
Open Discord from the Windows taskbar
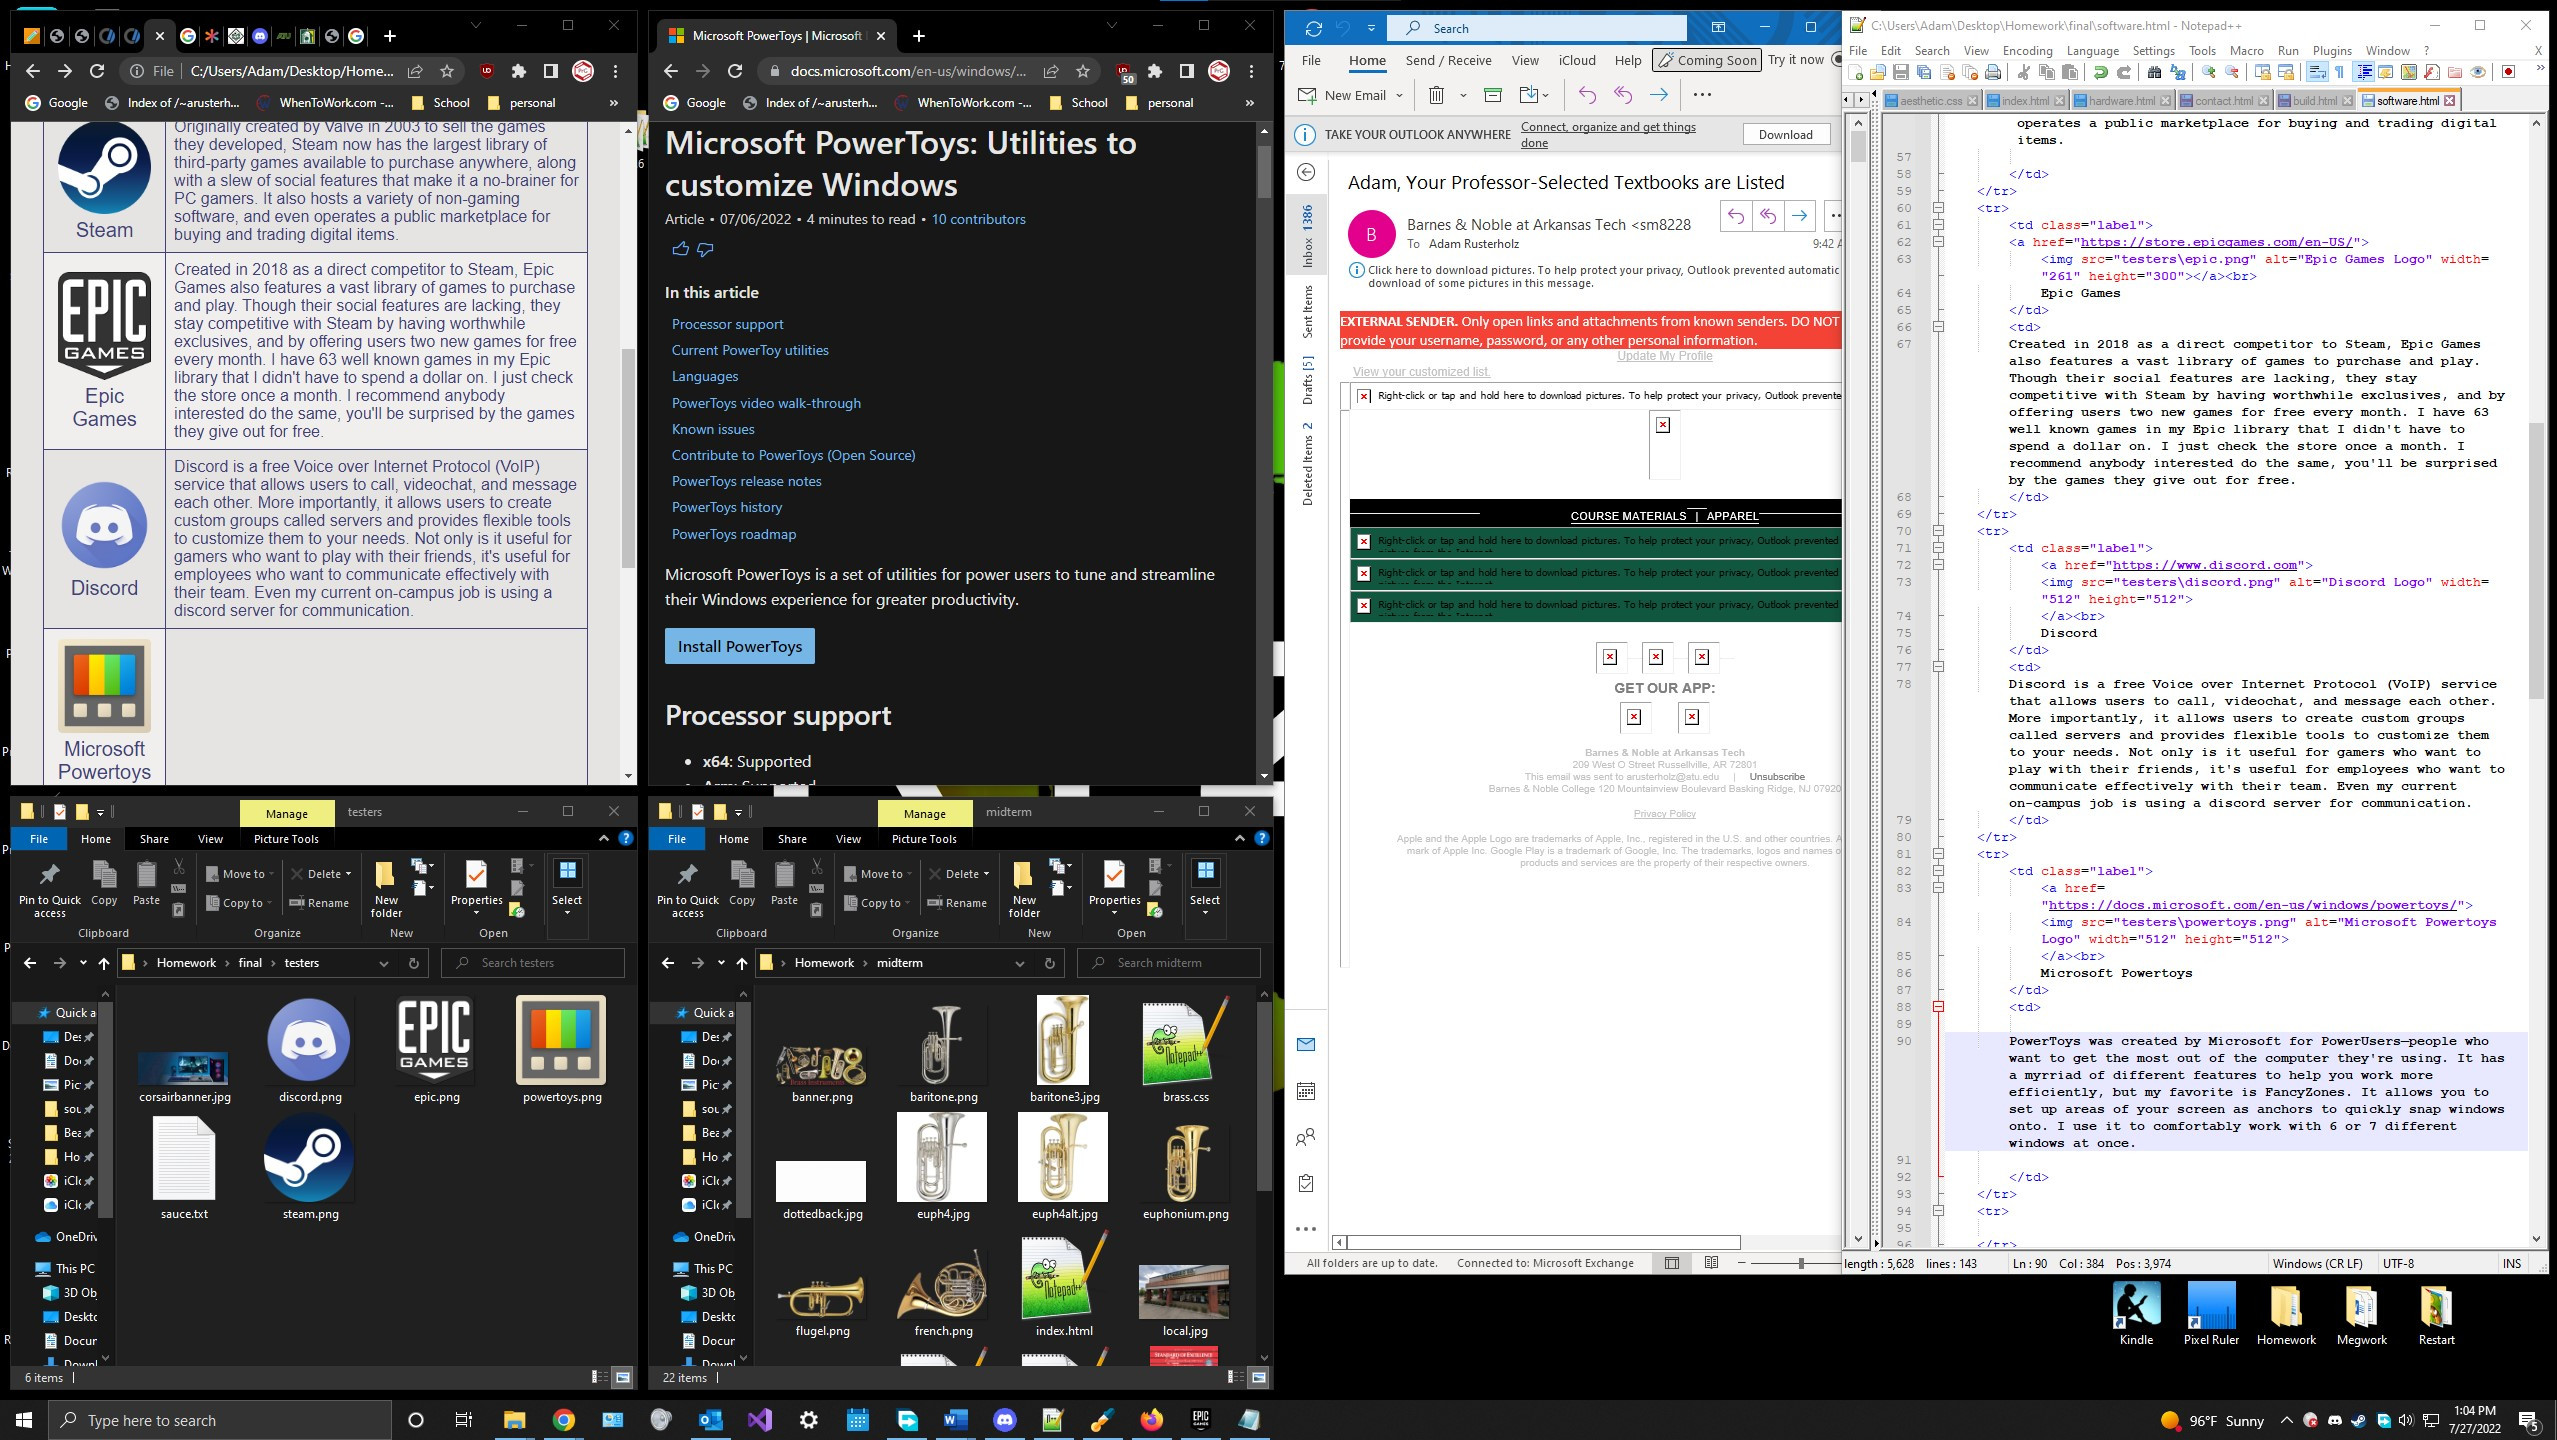[1004, 1419]
